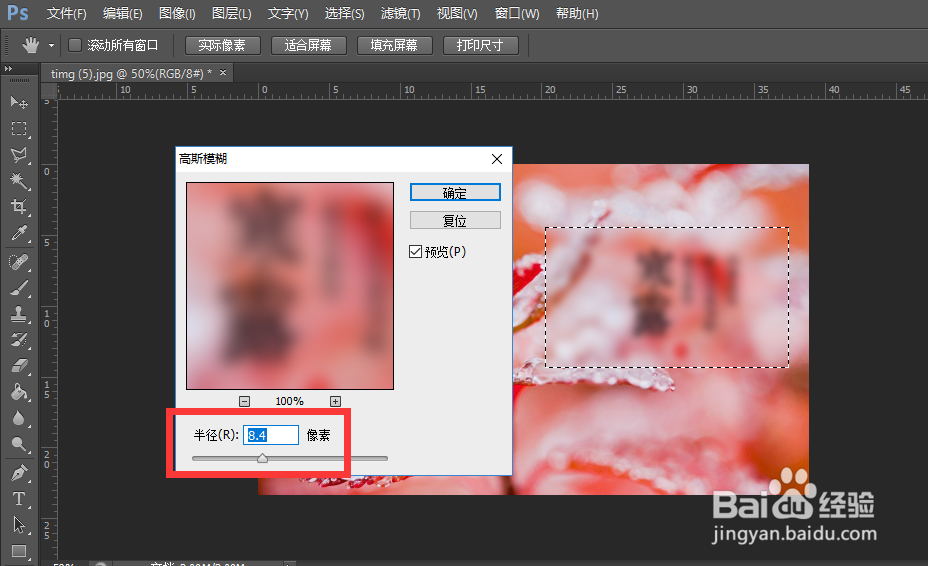Click the 半径(R) value input field
Image resolution: width=928 pixels, height=566 pixels.
tap(271, 435)
